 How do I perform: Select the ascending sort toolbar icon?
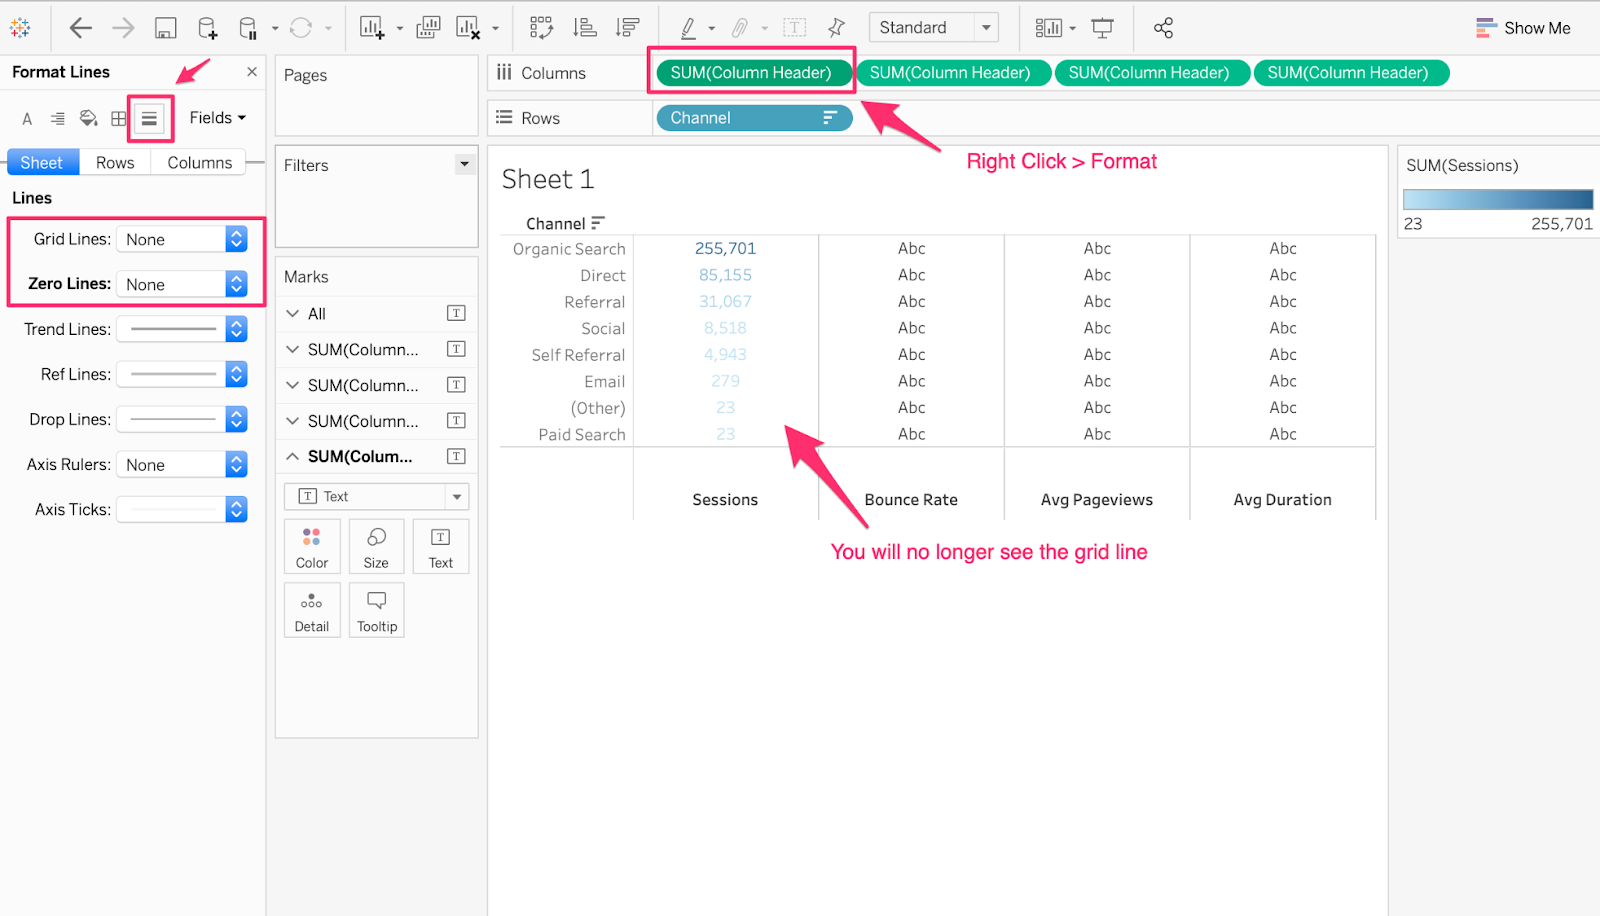[584, 27]
